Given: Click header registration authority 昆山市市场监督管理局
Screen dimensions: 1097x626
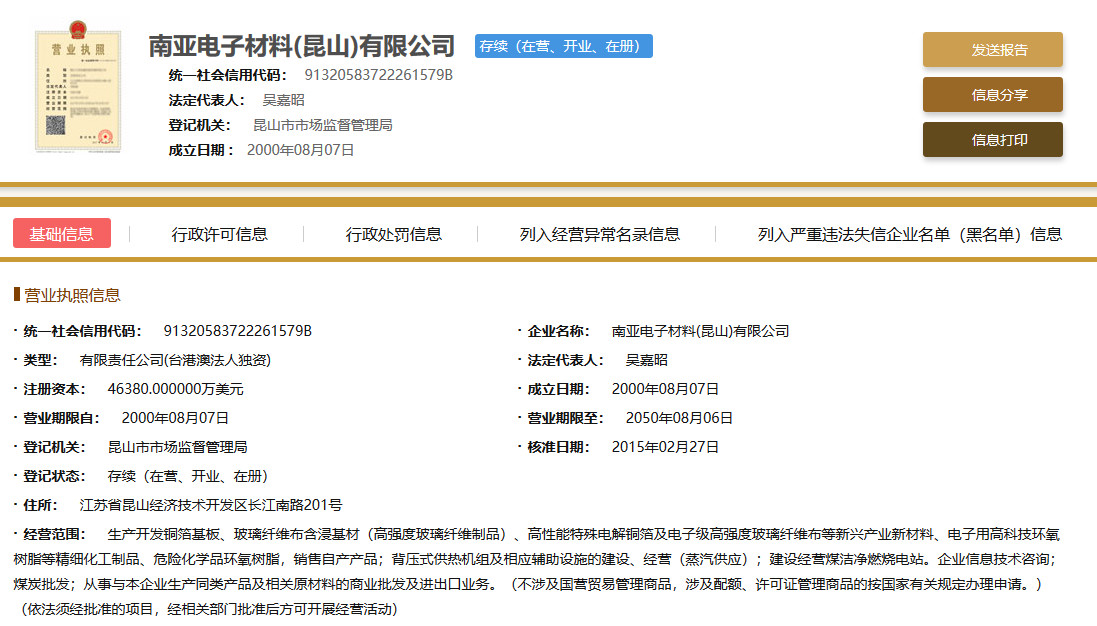Looking at the screenshot, I should 323,125.
